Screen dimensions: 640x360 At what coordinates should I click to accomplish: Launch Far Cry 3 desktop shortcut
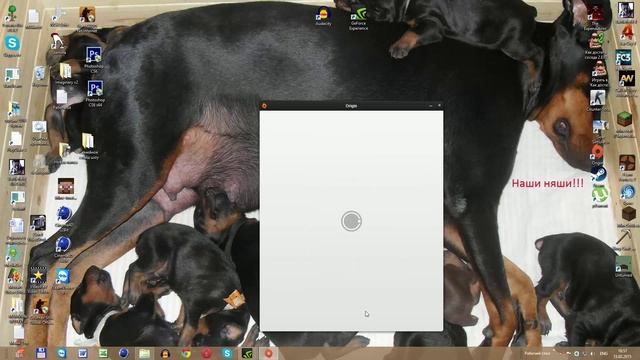pos(624,58)
